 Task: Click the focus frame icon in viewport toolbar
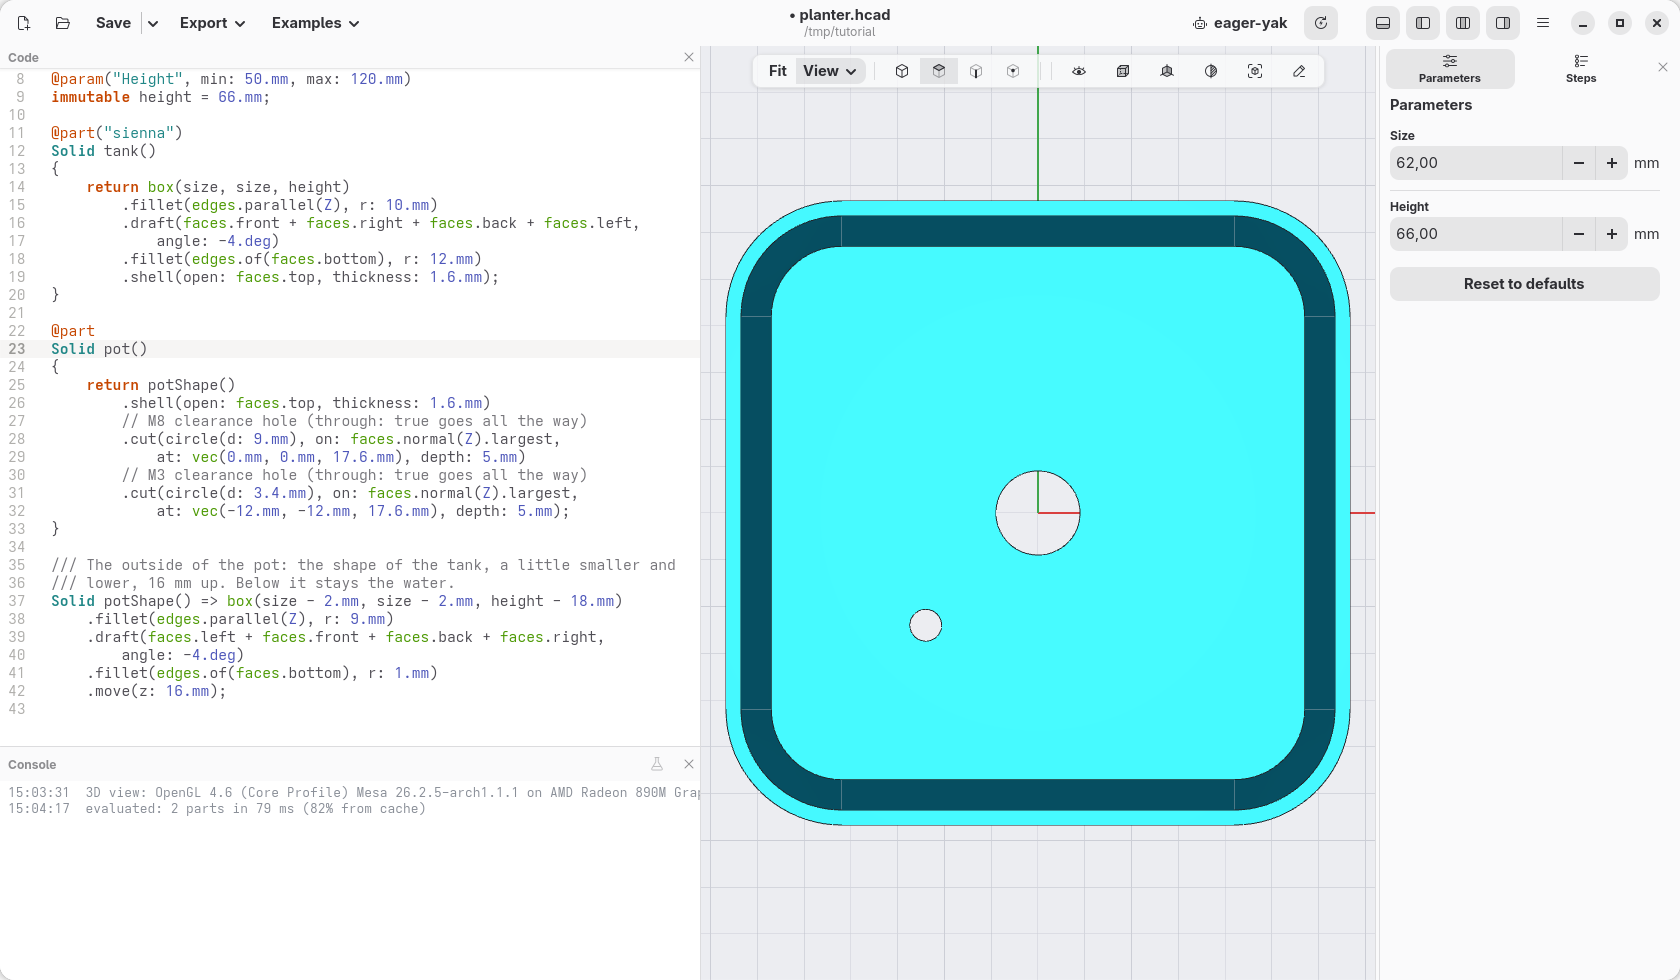tap(1255, 71)
